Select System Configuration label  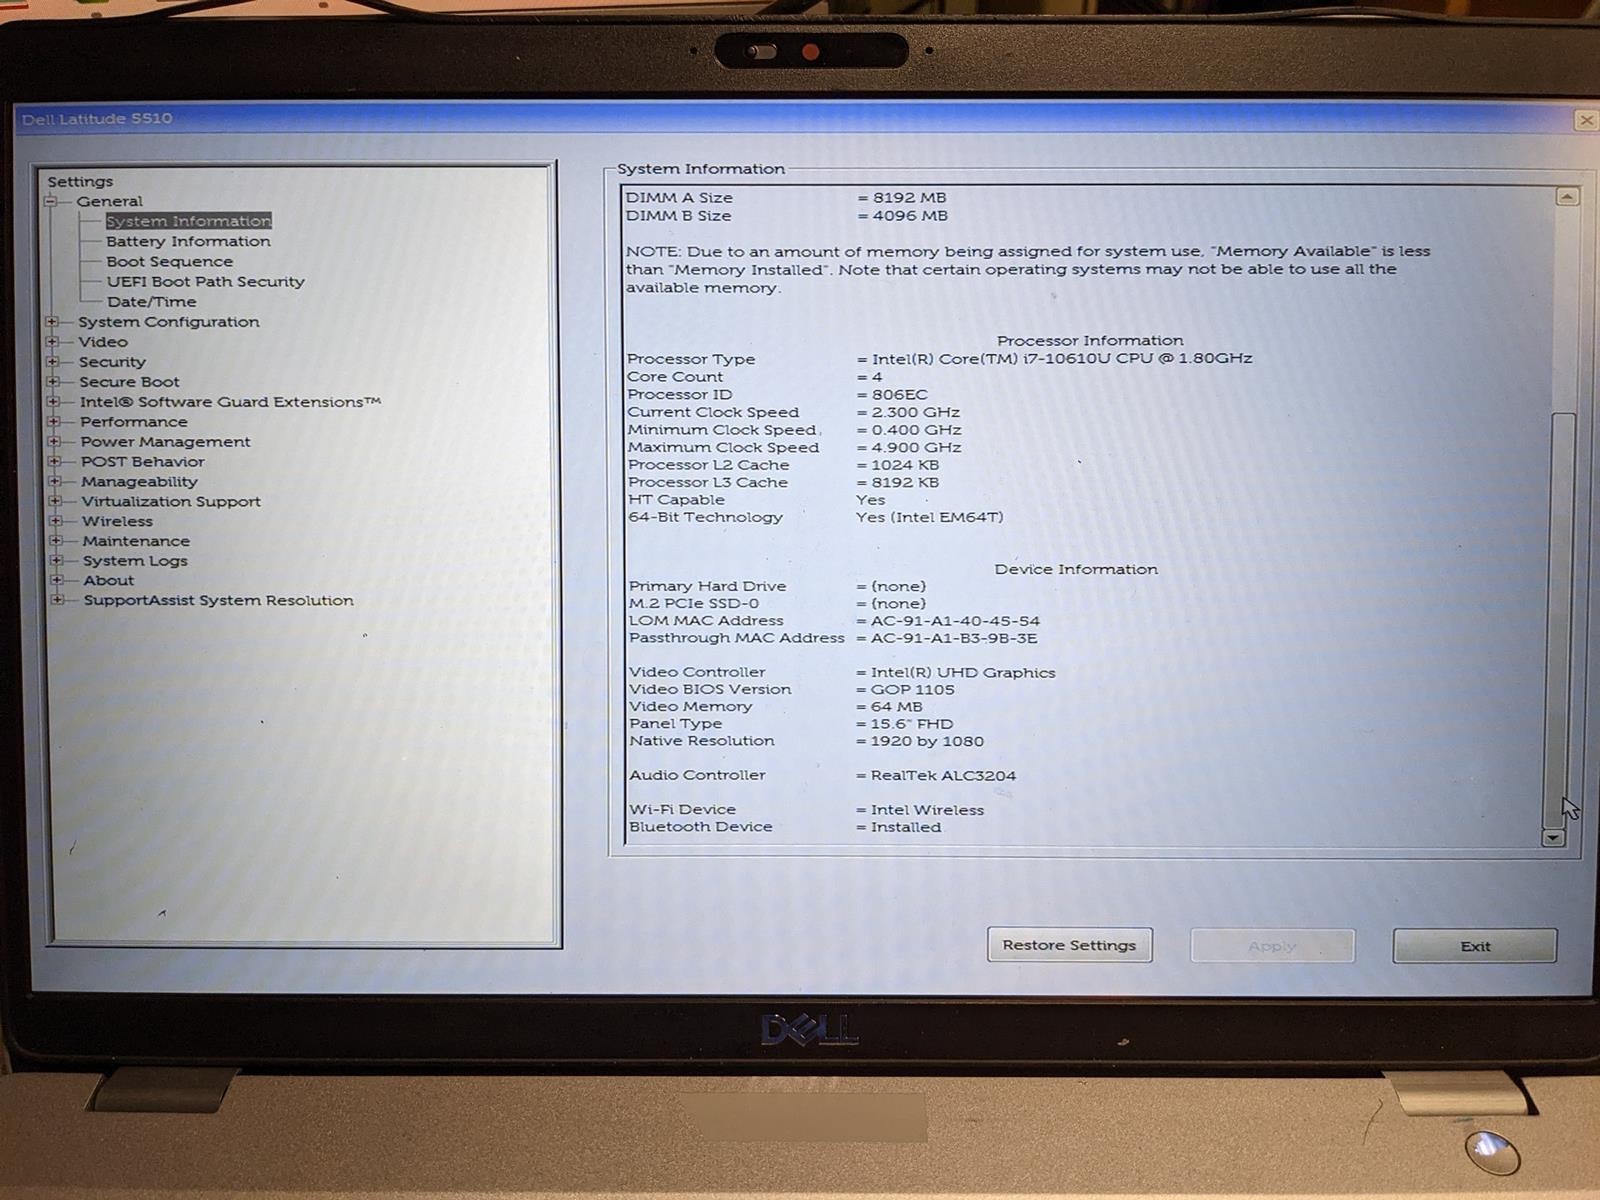point(168,322)
